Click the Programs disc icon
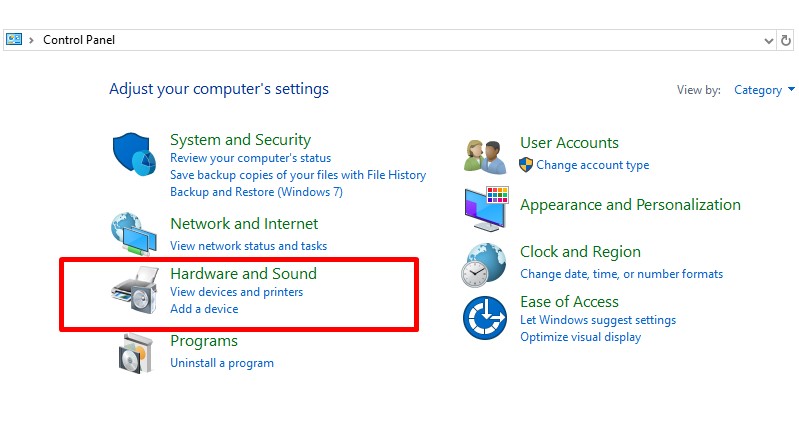Screen dimensions: 799x437 tap(136, 353)
